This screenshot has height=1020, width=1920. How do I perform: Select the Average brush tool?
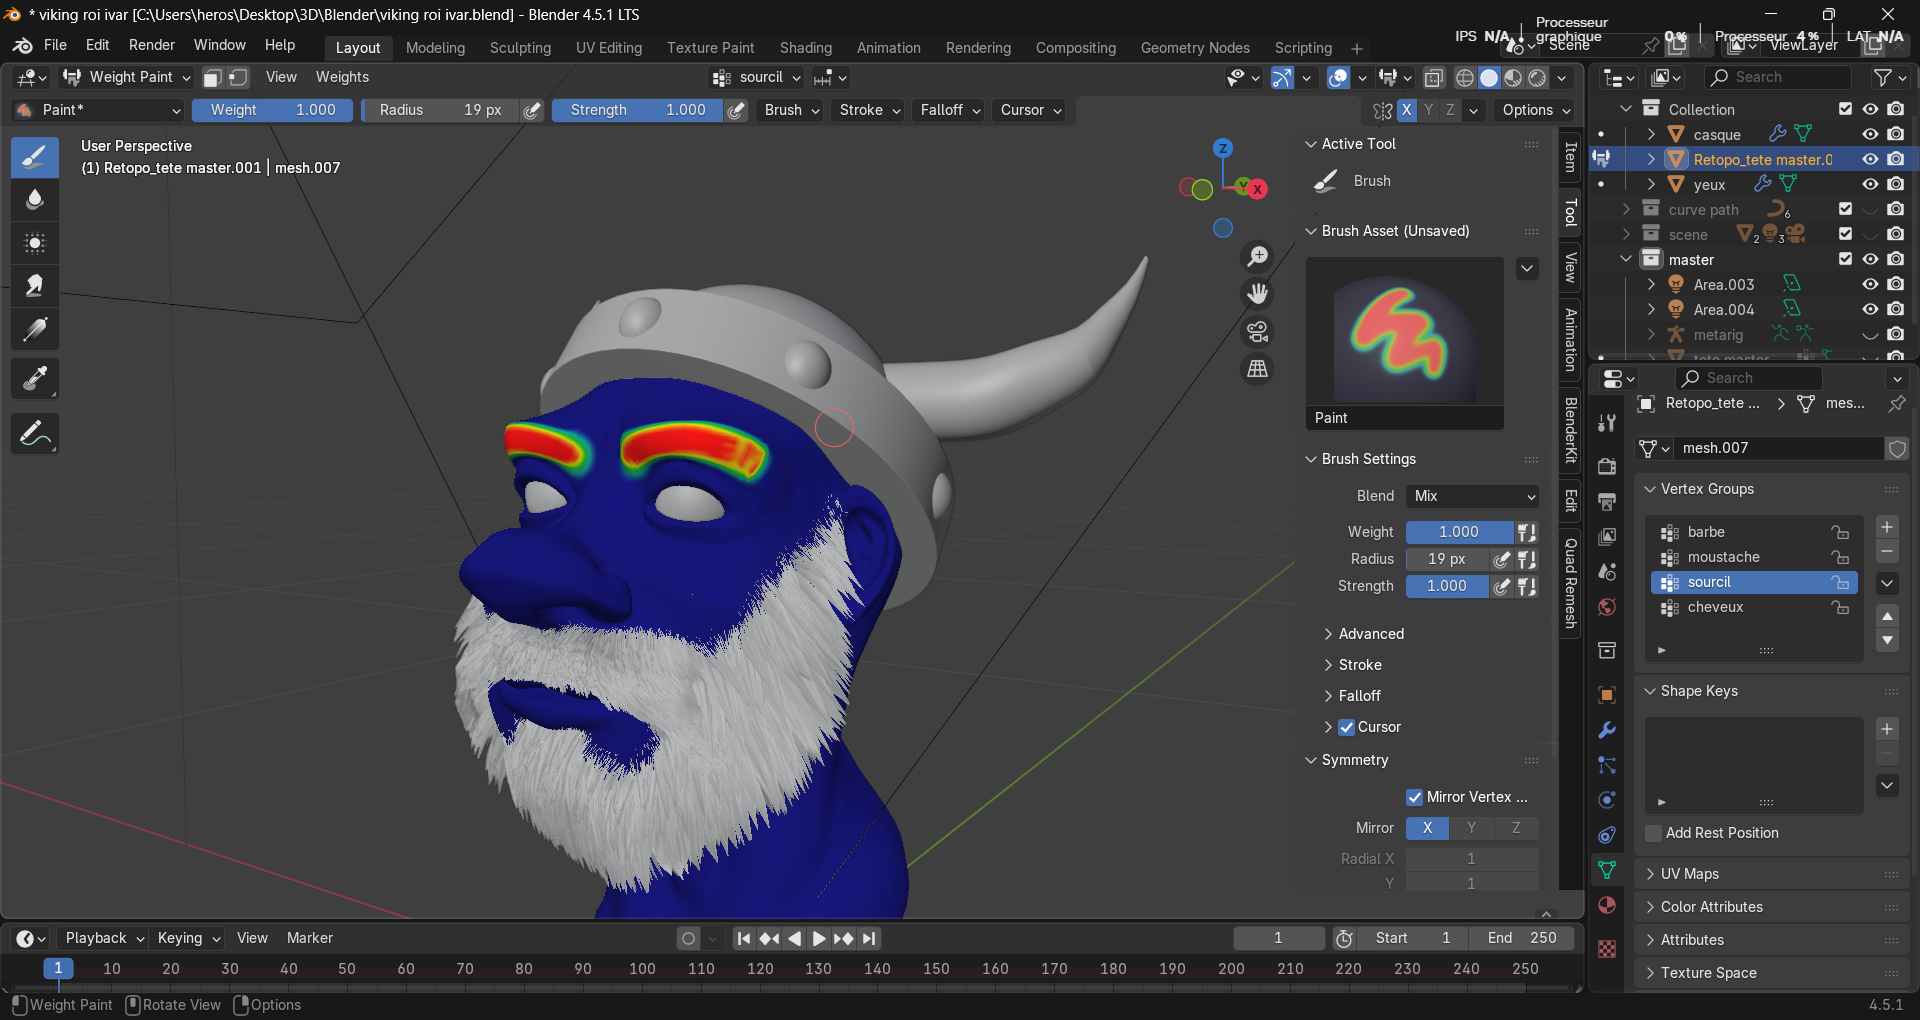[35, 243]
